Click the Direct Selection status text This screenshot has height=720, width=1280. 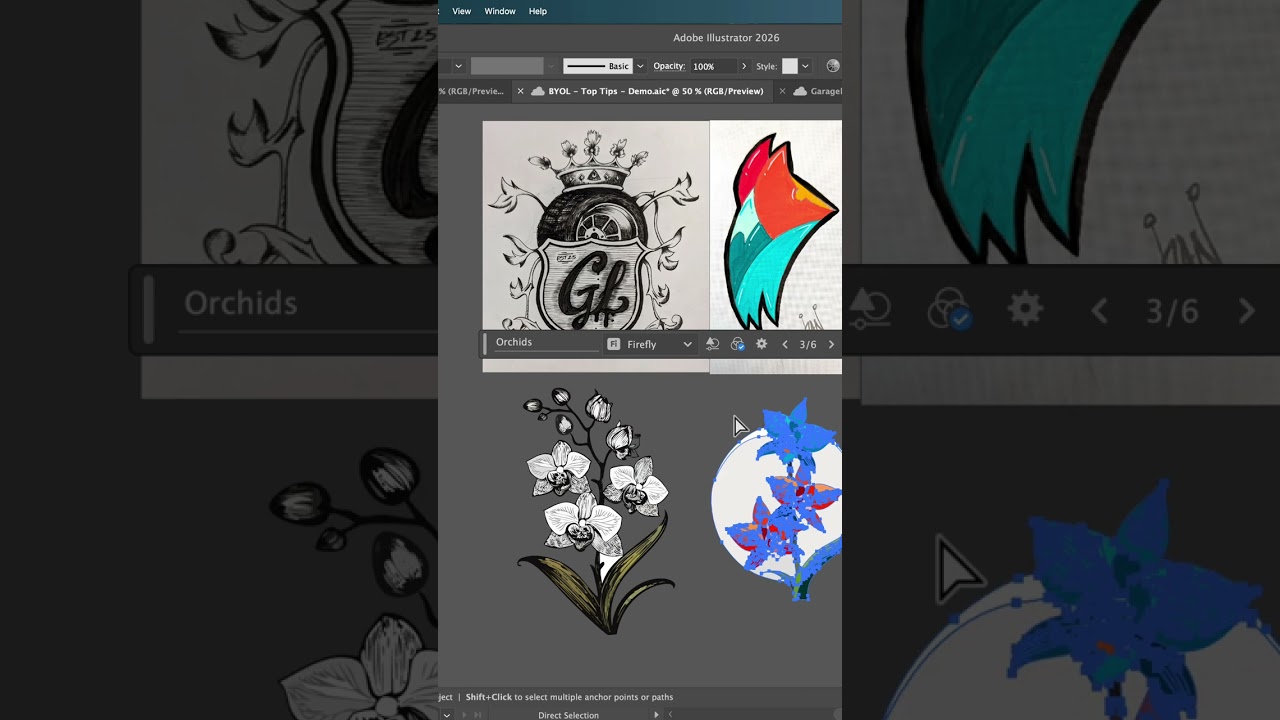point(568,715)
